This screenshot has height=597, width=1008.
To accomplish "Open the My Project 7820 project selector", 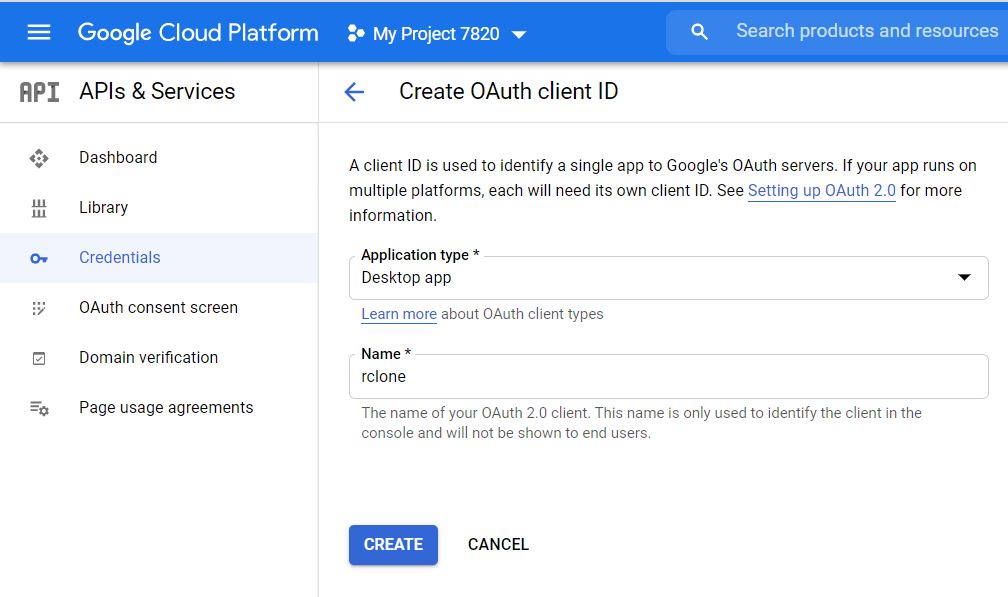I will [436, 34].
